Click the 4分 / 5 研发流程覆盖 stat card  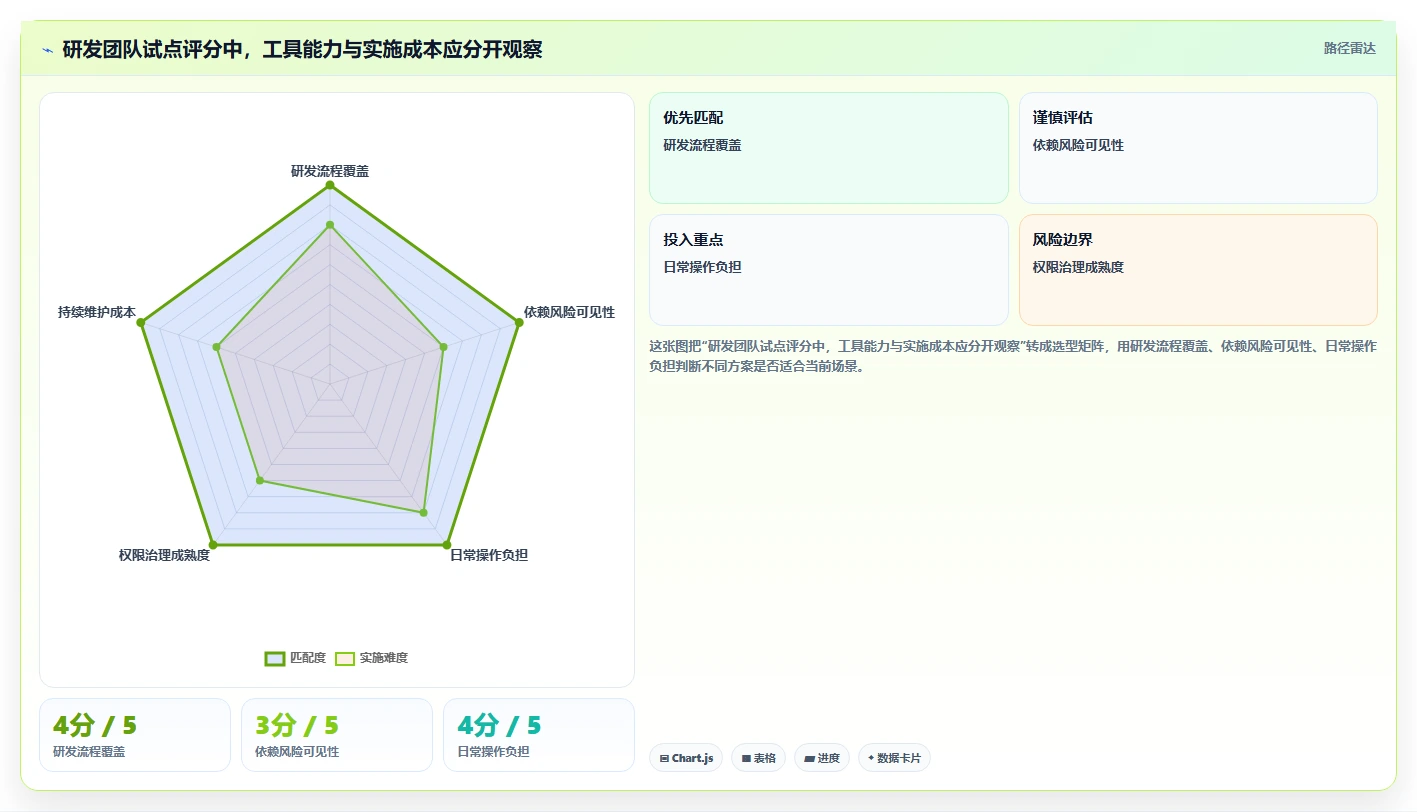pos(135,735)
